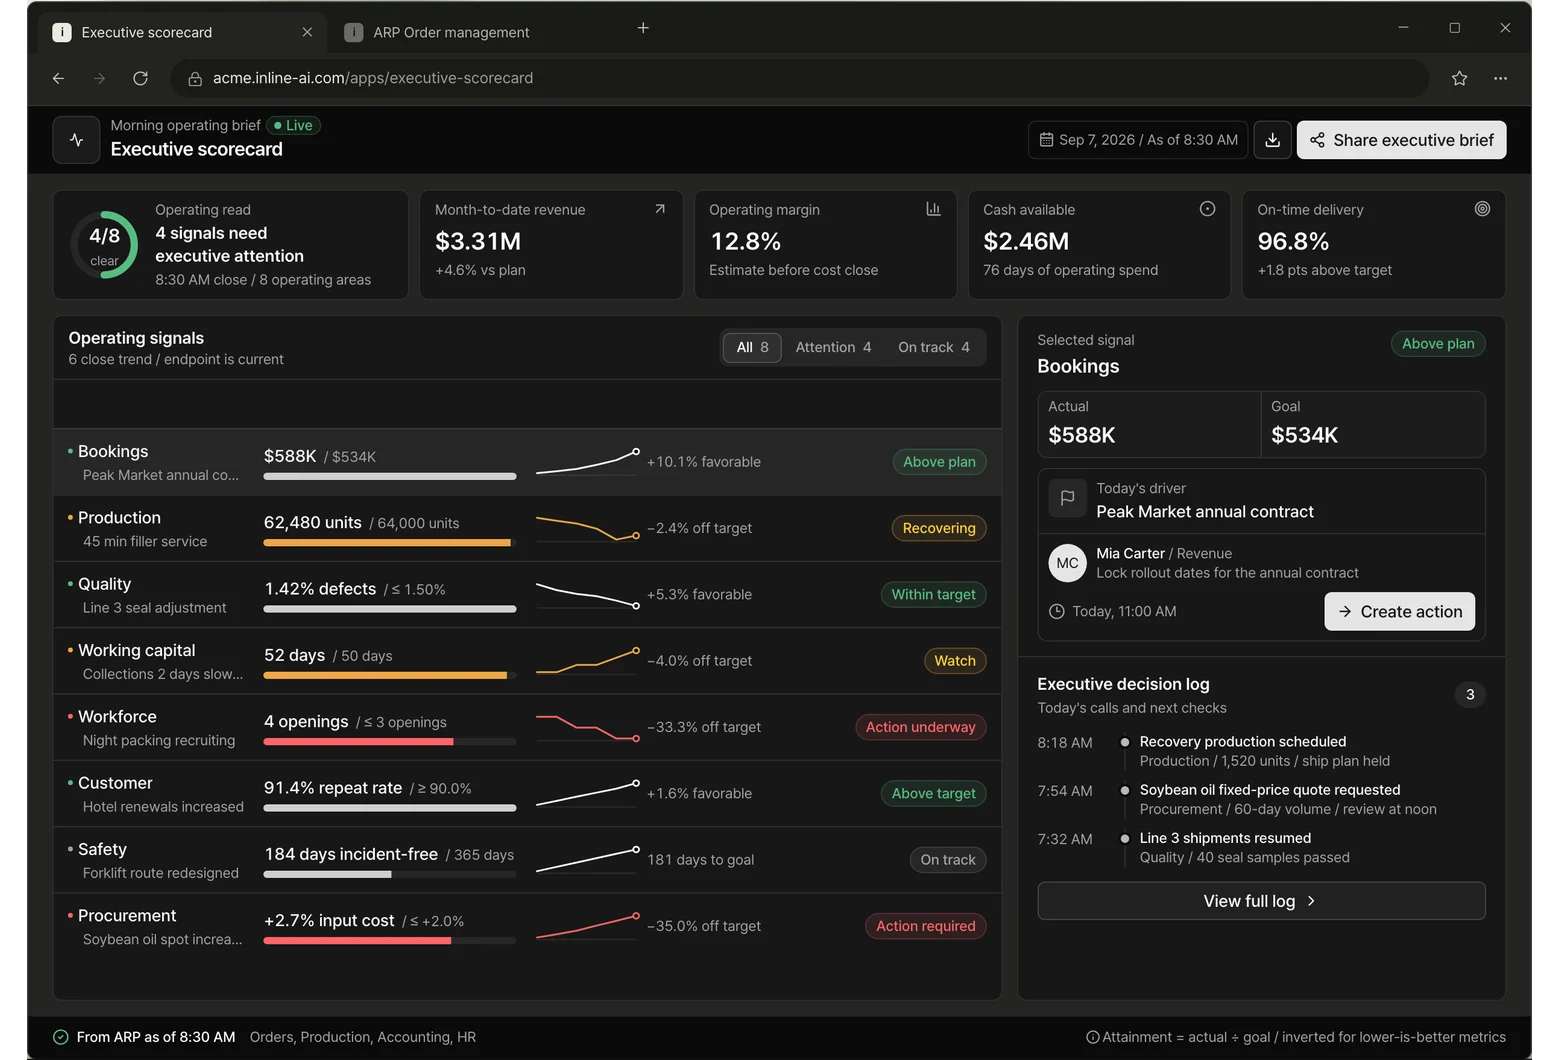This screenshot has height=1060, width=1560.
Task: Open a new browser tab
Action: point(643,28)
